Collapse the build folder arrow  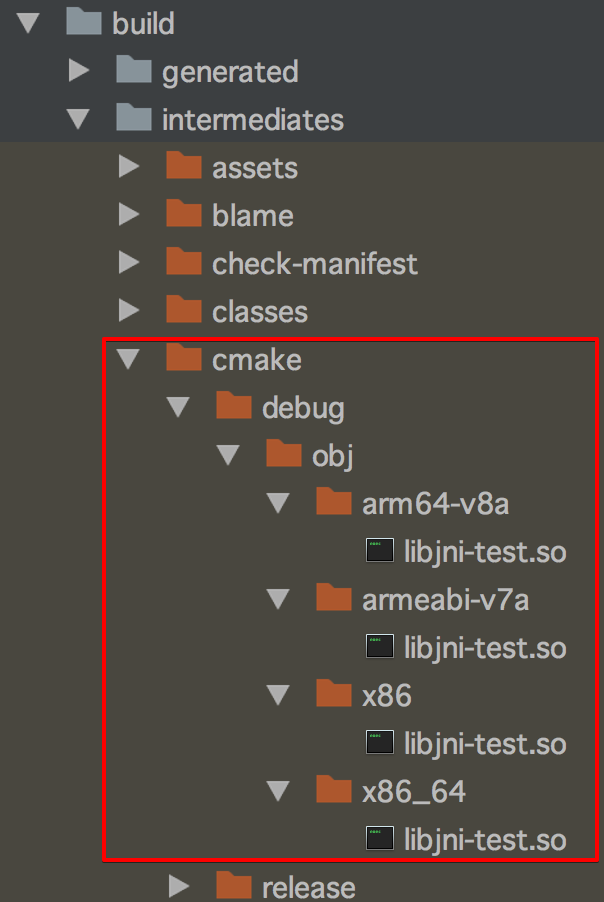29,23
